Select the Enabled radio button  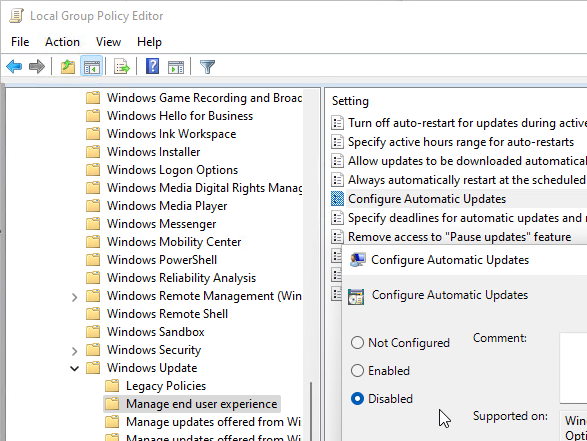pyautogui.click(x=358, y=371)
